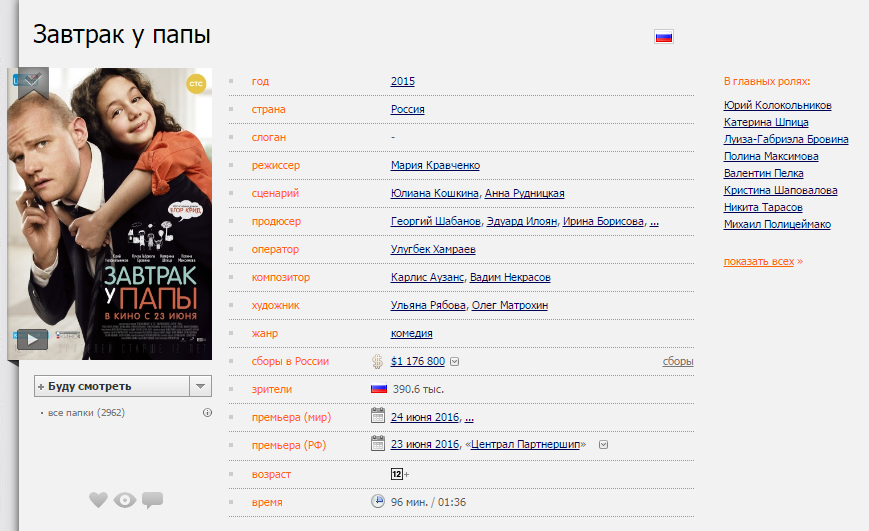Open the dropdown arrow beside Буду смотреть

(x=201, y=386)
